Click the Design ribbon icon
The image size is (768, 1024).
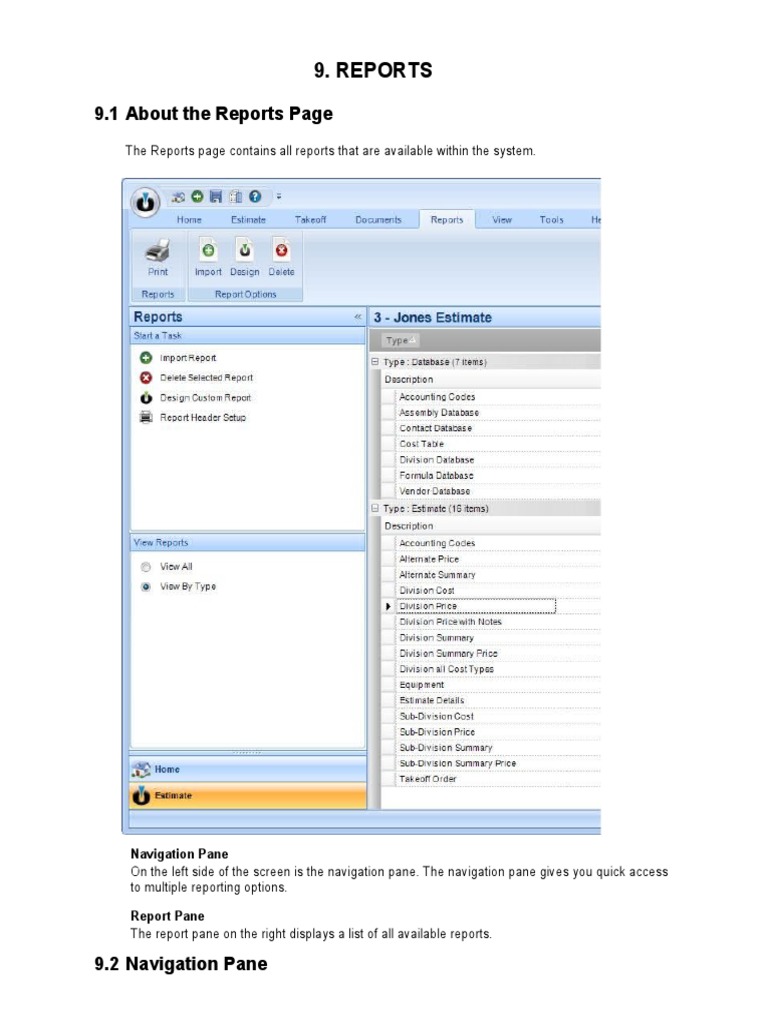point(244,250)
